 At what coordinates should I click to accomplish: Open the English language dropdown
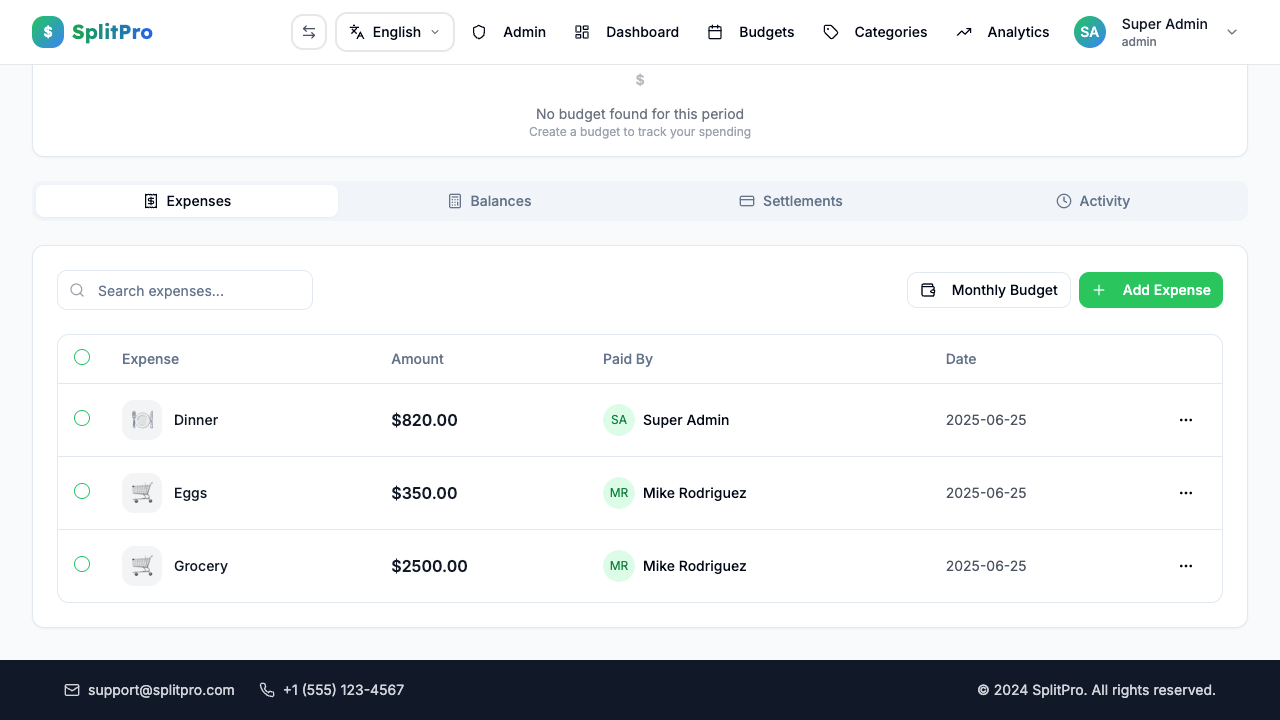pyautogui.click(x=394, y=31)
